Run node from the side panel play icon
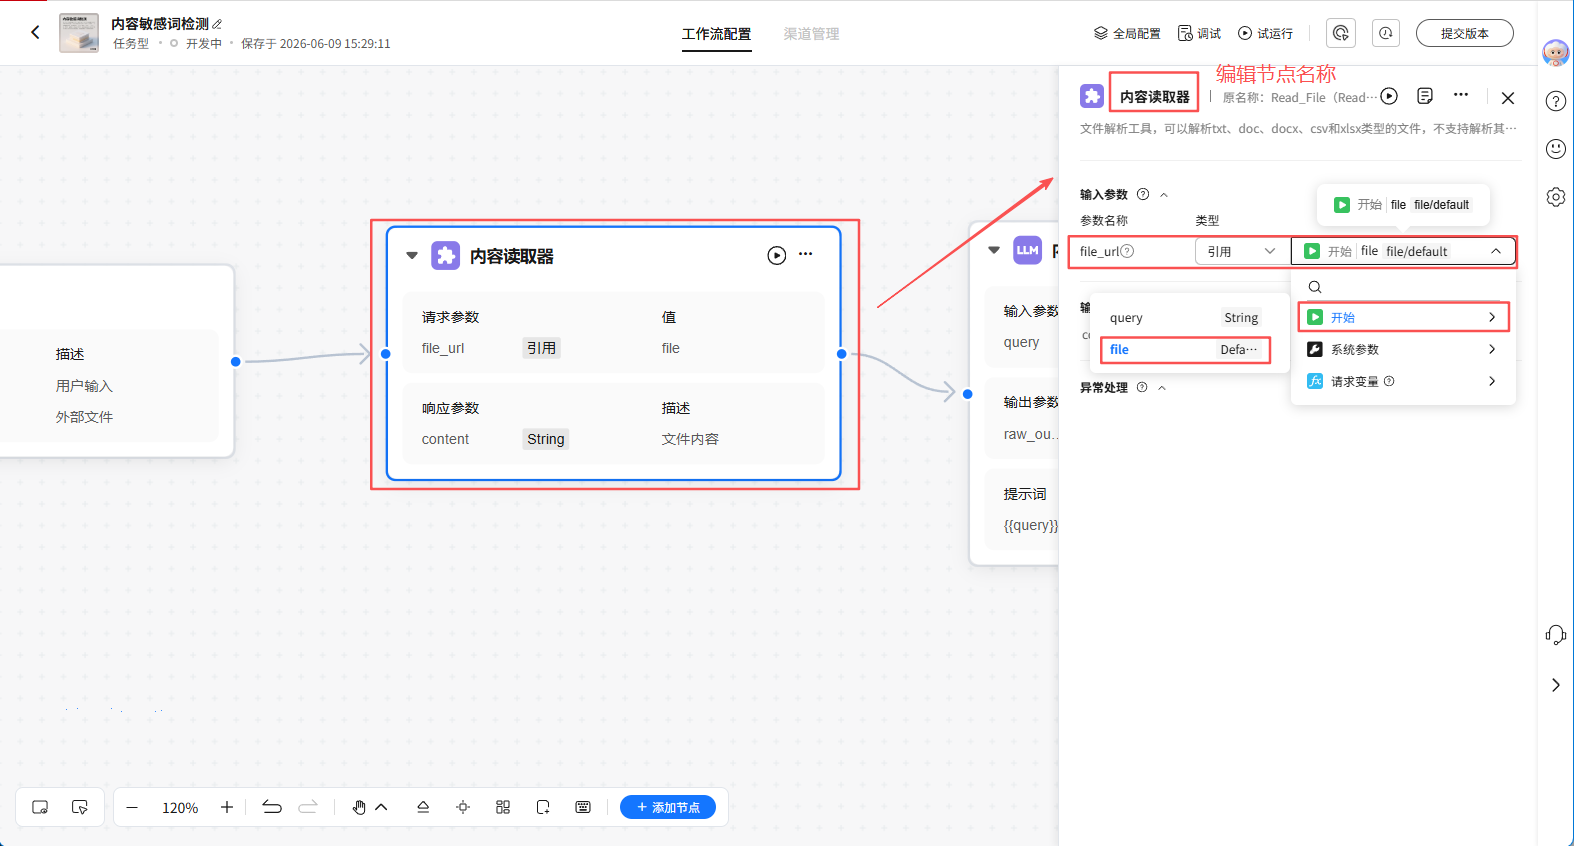The image size is (1574, 846). (1389, 96)
